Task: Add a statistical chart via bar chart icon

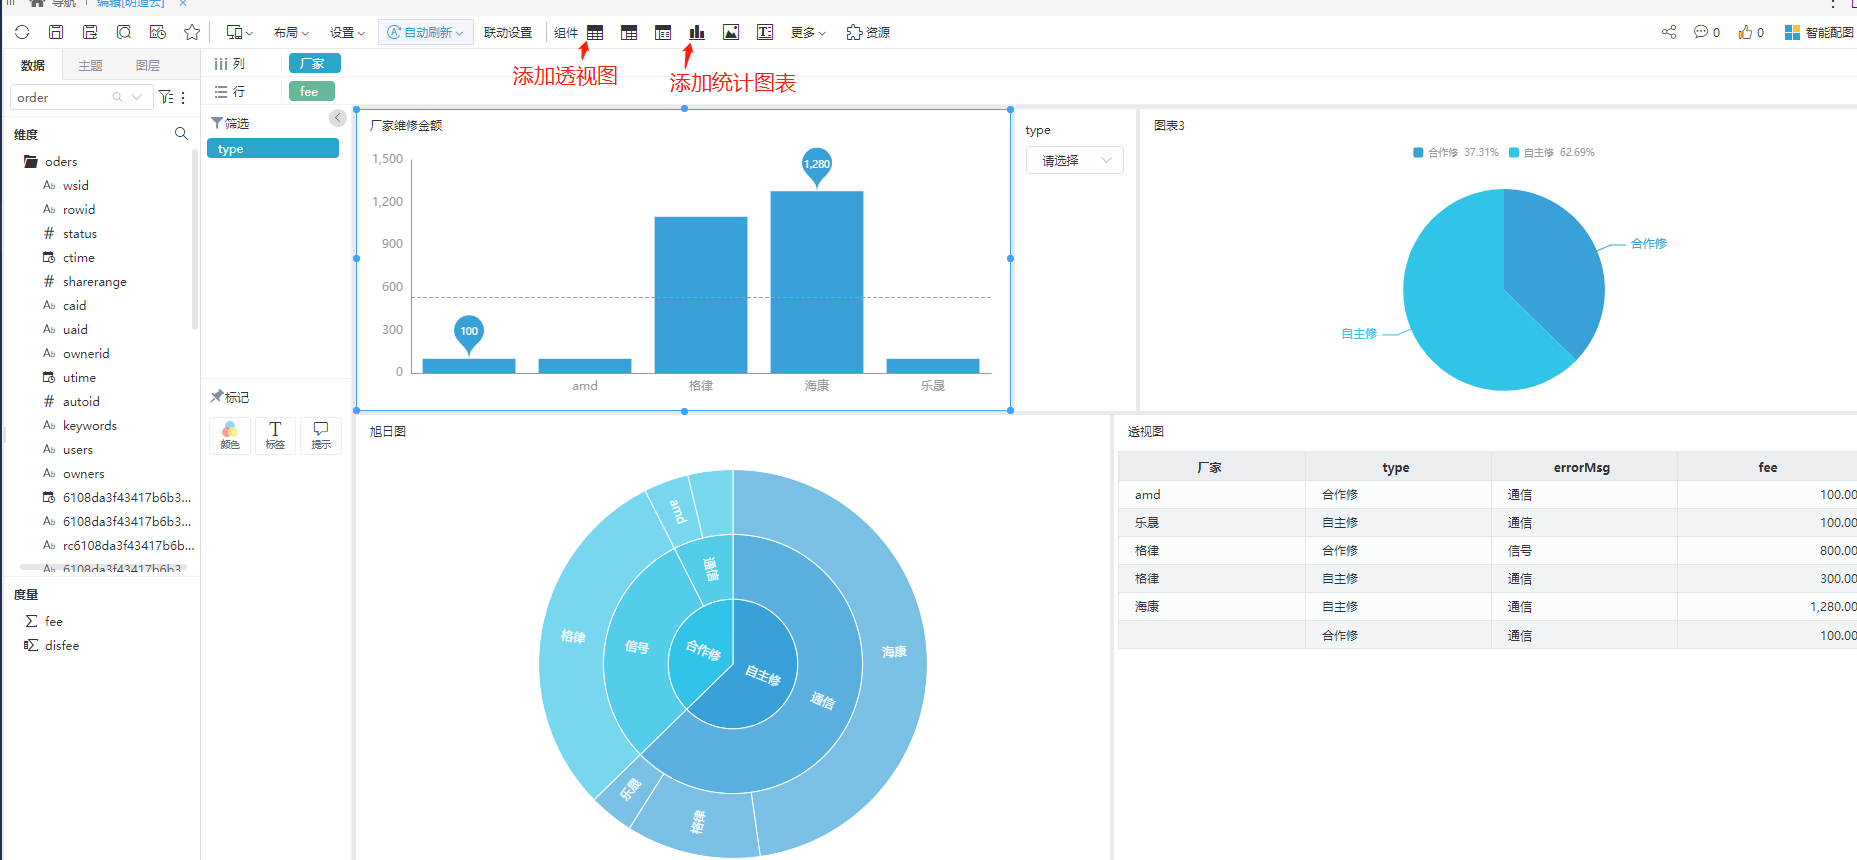Action: [x=697, y=32]
